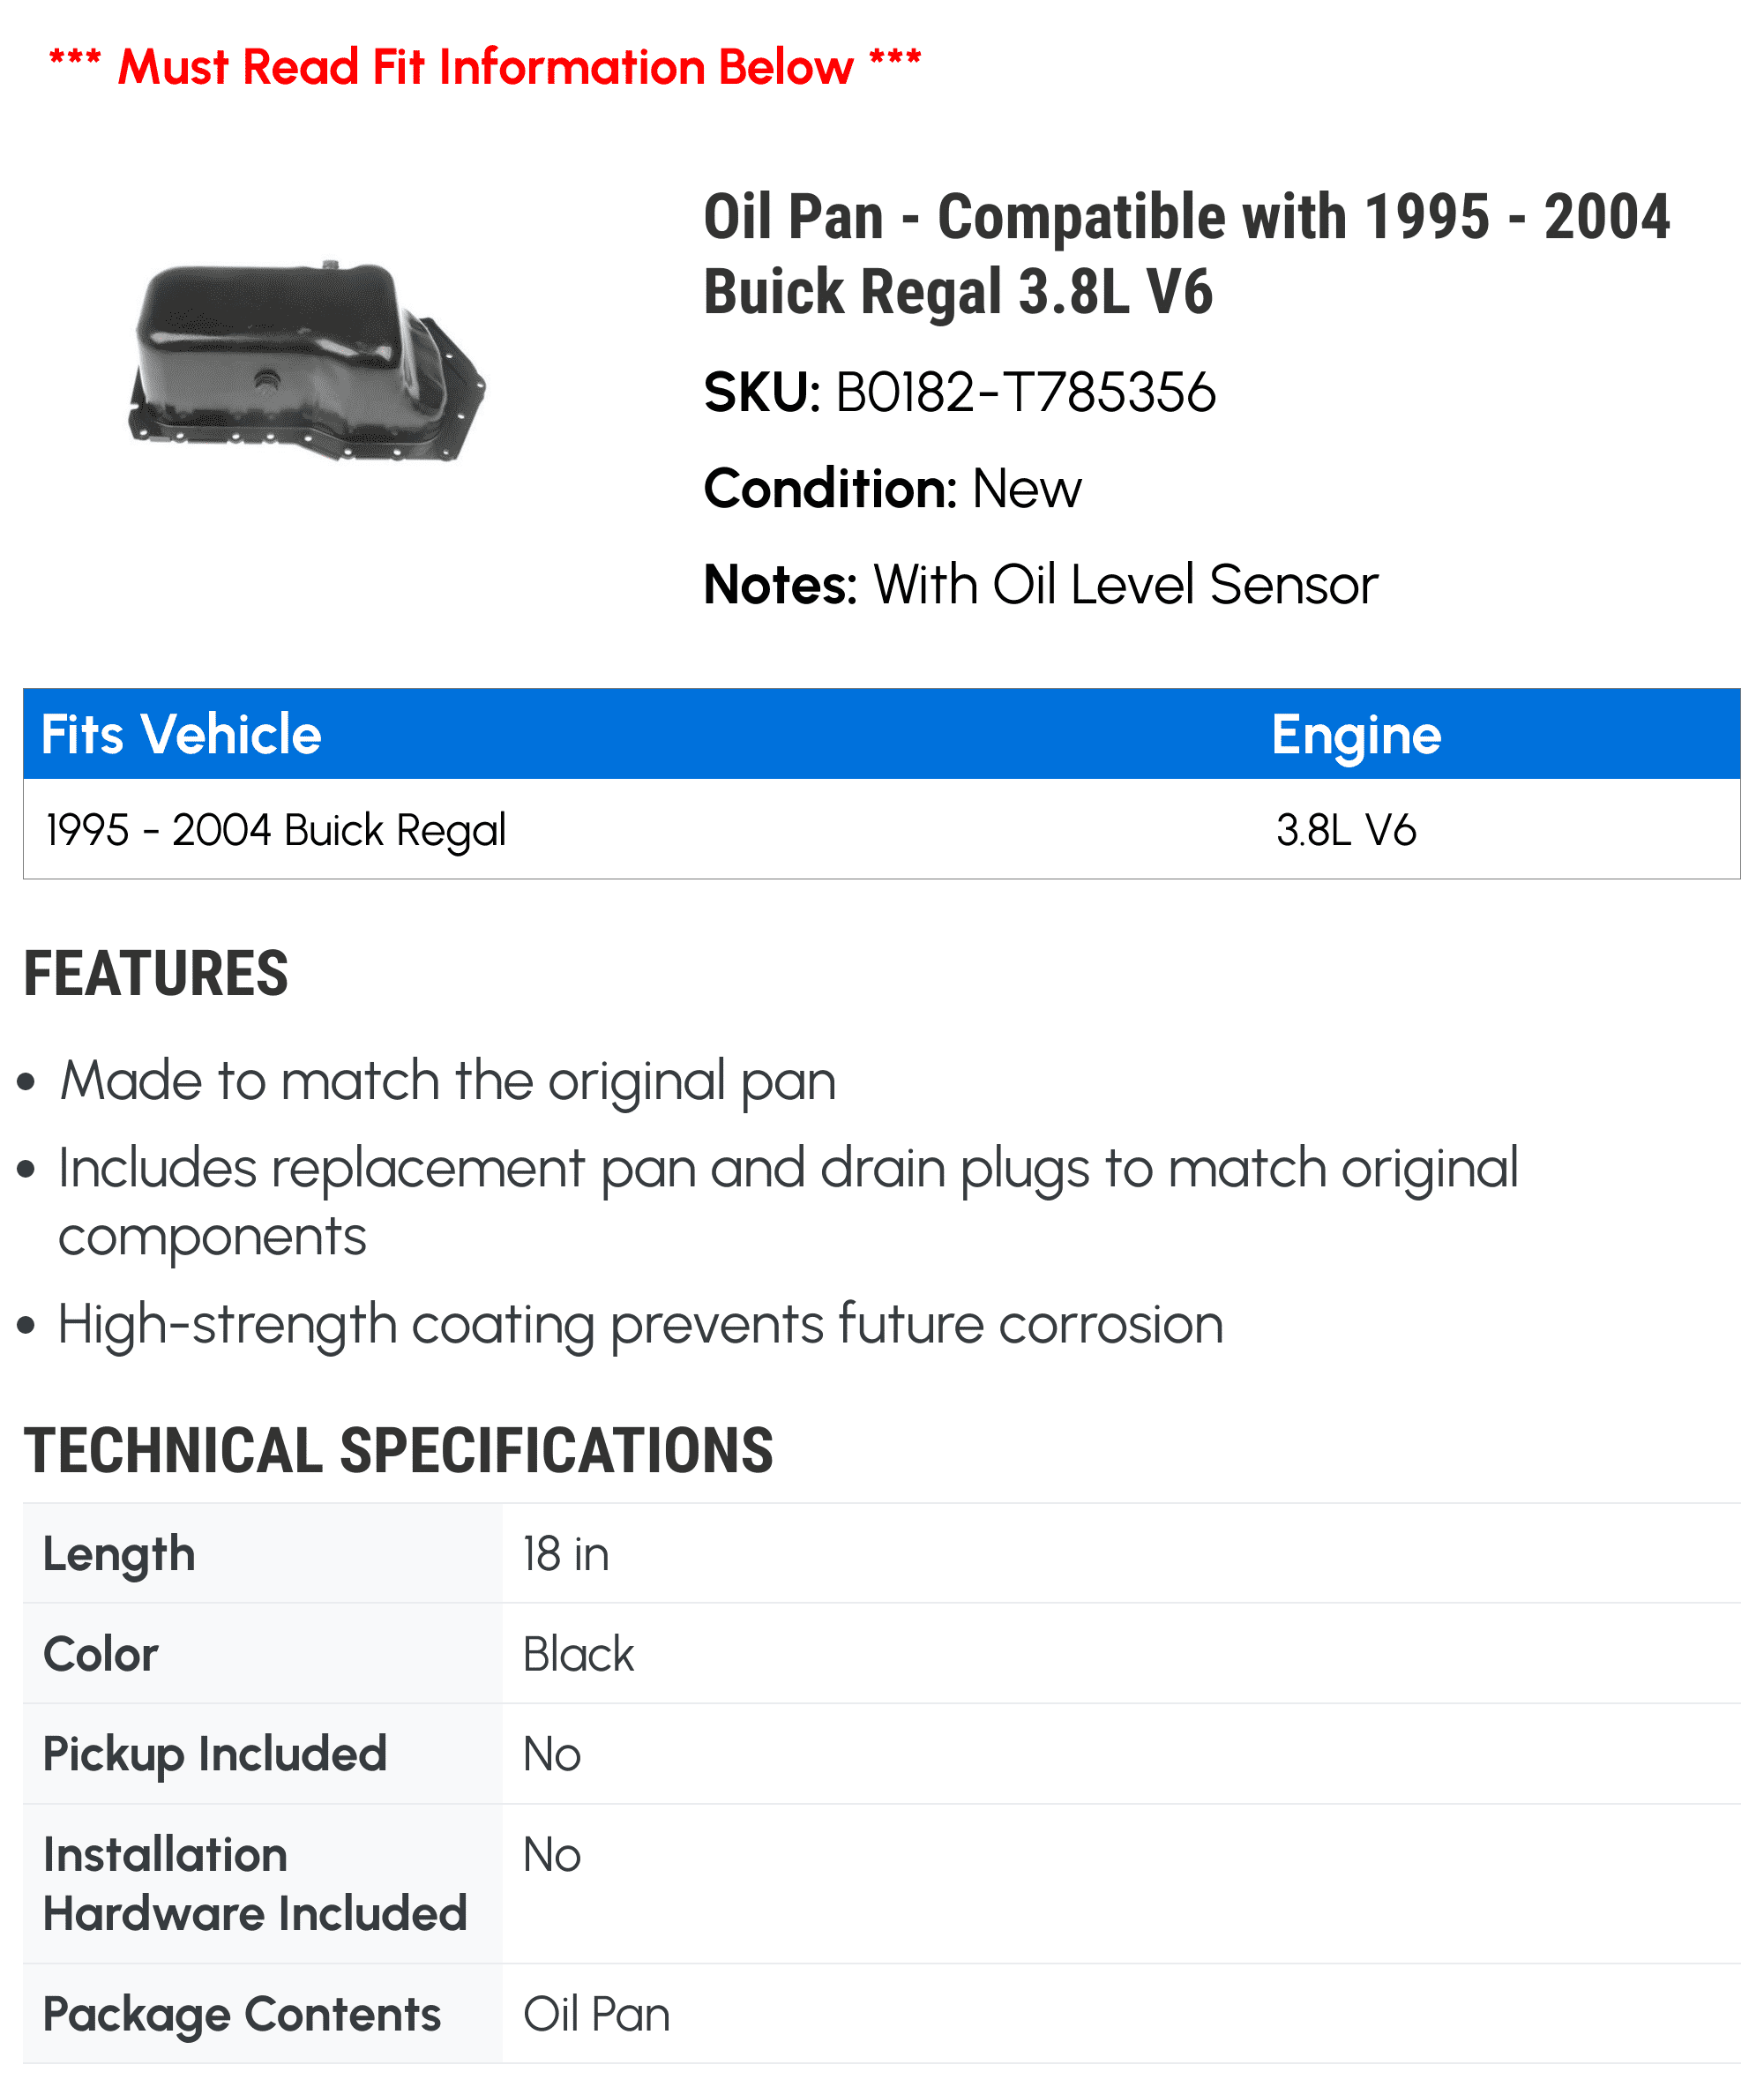Select the 1995 - 2004 Buick Regal row
Screen dimensions: 1764x2087
(x=881, y=829)
